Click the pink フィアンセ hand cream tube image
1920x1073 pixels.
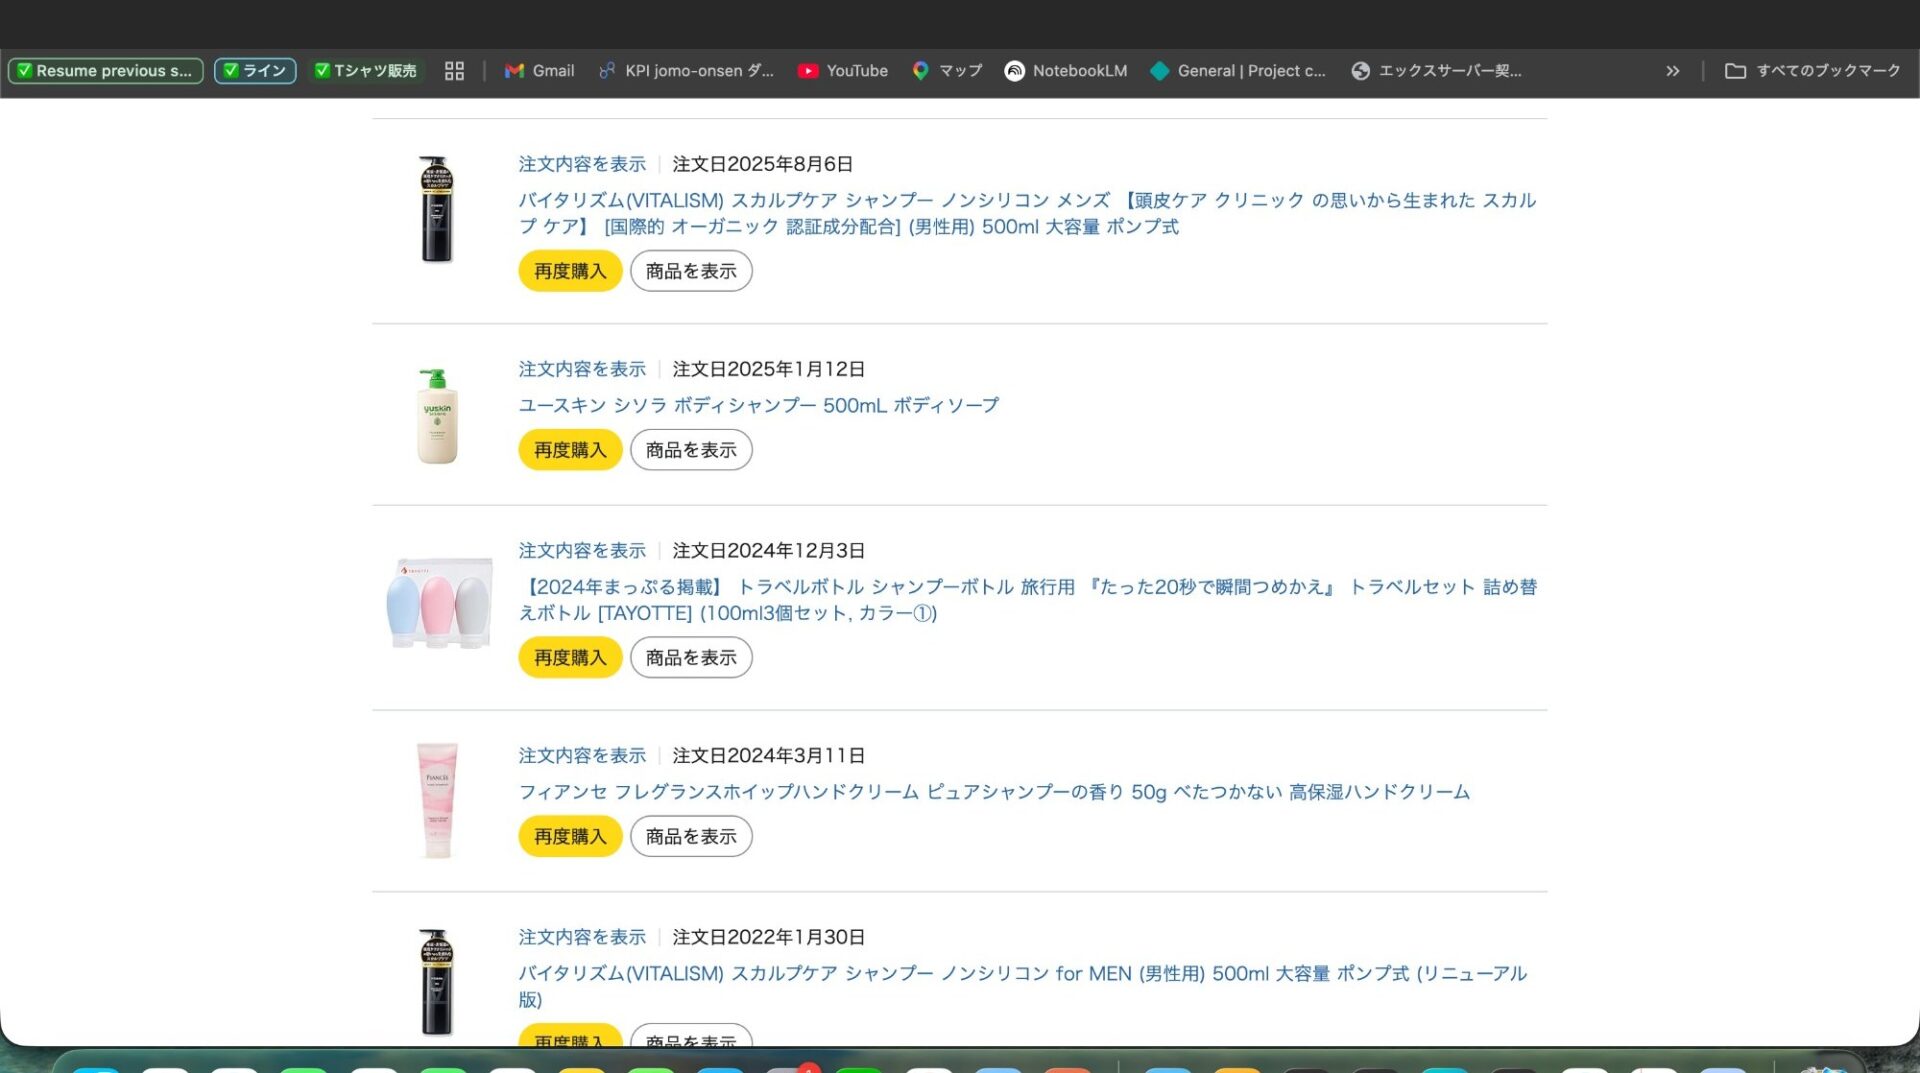[x=437, y=801]
